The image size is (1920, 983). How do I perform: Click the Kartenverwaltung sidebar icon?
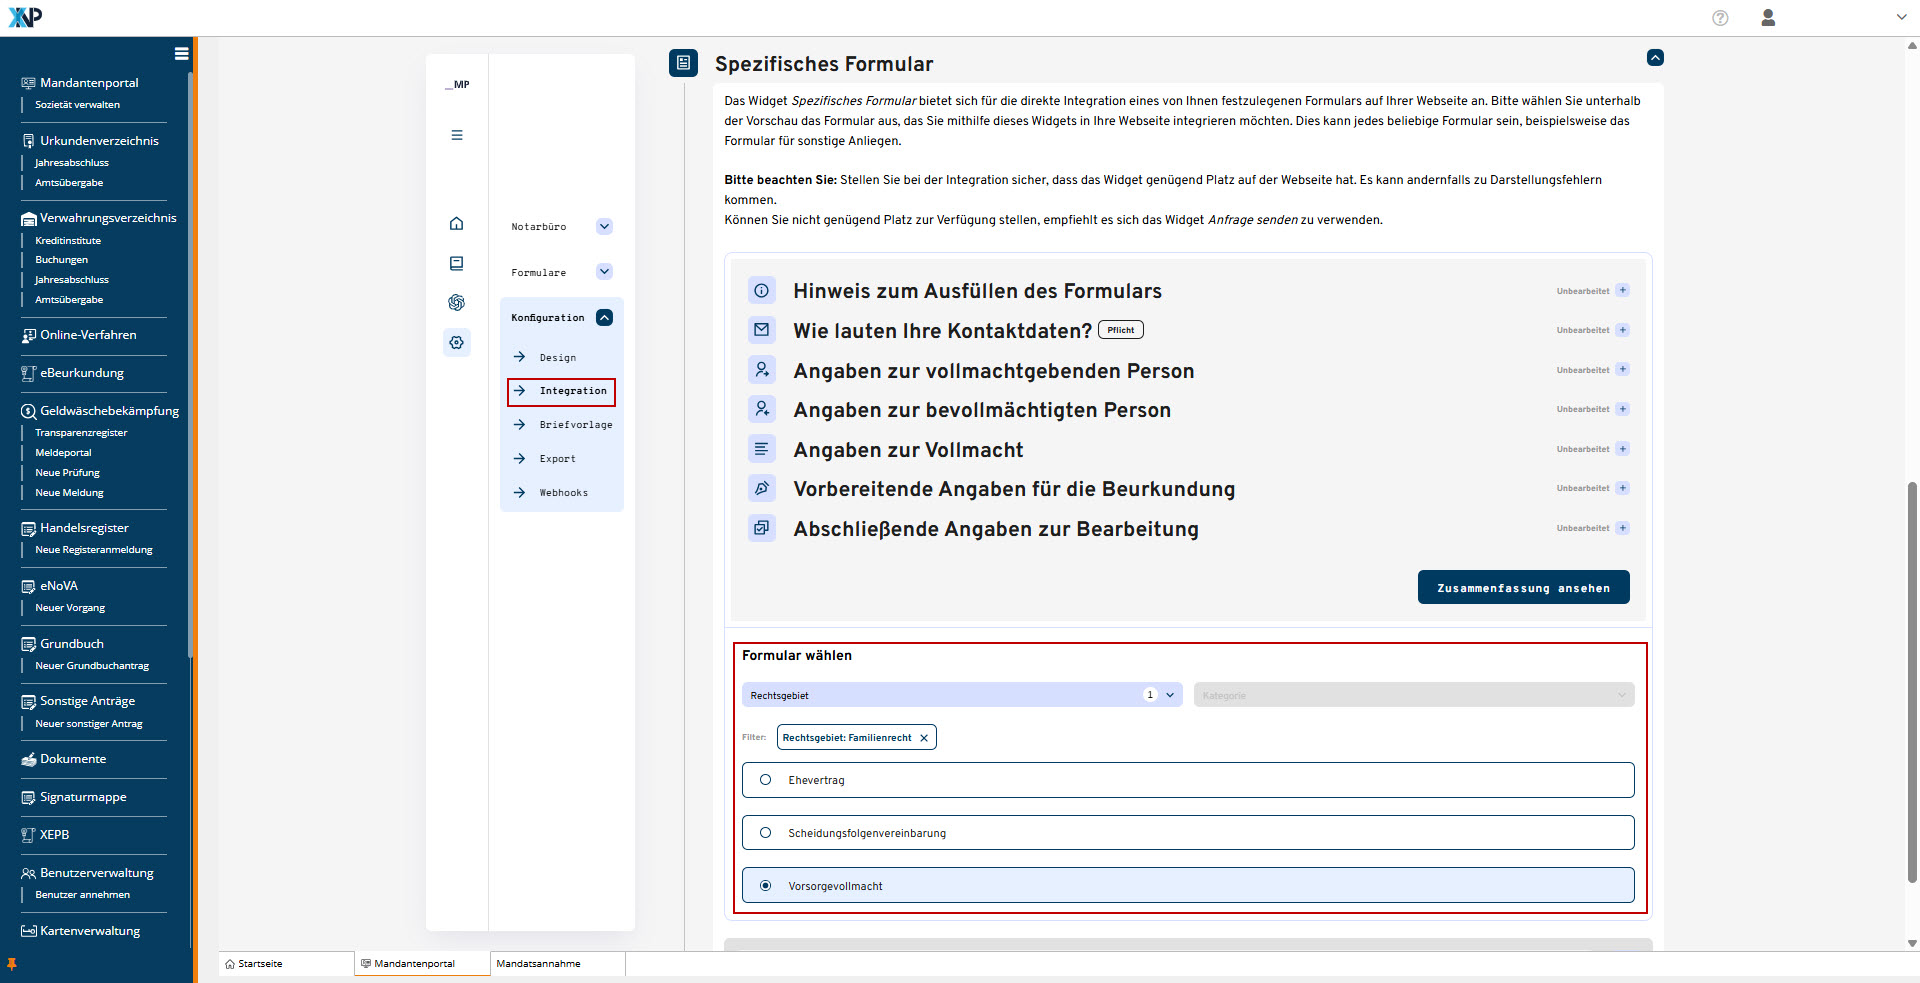click(29, 931)
